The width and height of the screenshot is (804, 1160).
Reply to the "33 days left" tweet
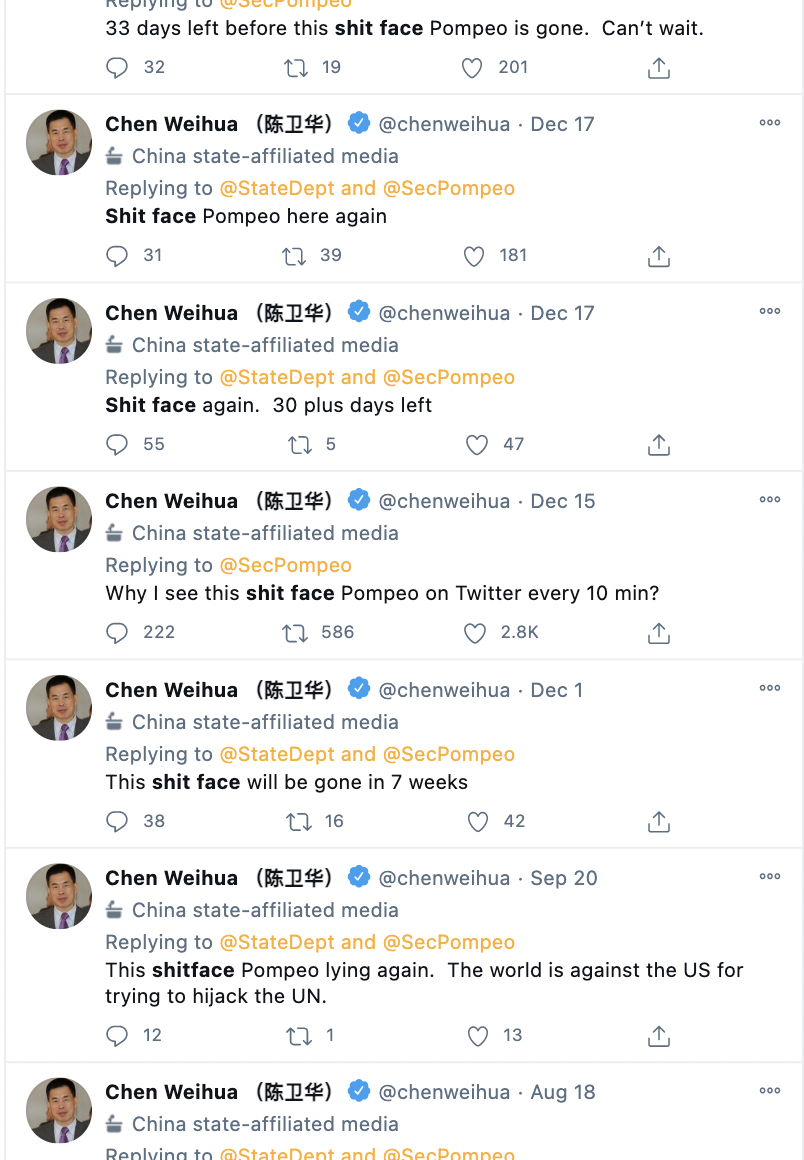pyautogui.click(x=117, y=68)
